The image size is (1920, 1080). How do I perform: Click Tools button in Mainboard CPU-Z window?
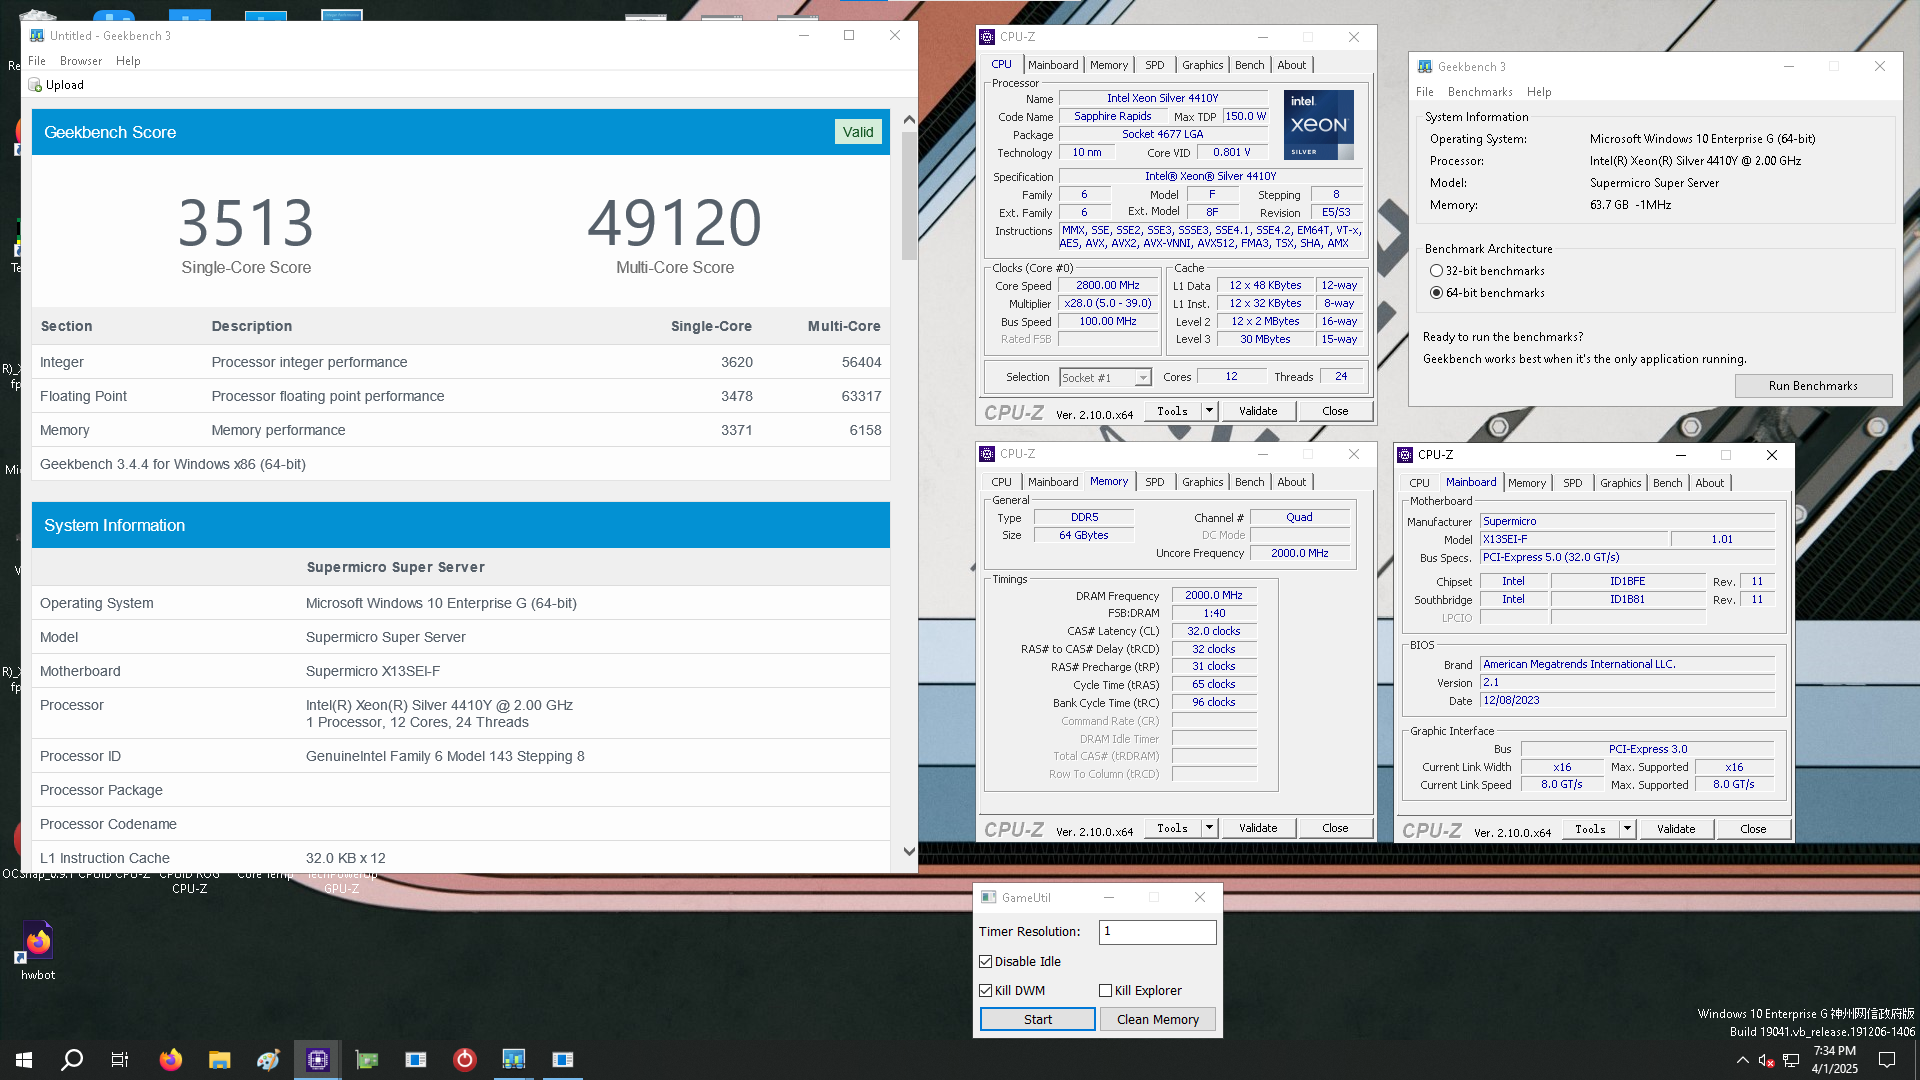[x=1591, y=830]
